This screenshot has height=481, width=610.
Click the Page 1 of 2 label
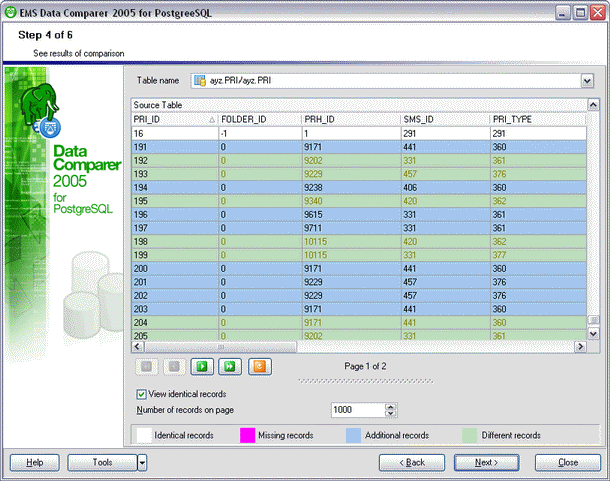coord(365,367)
